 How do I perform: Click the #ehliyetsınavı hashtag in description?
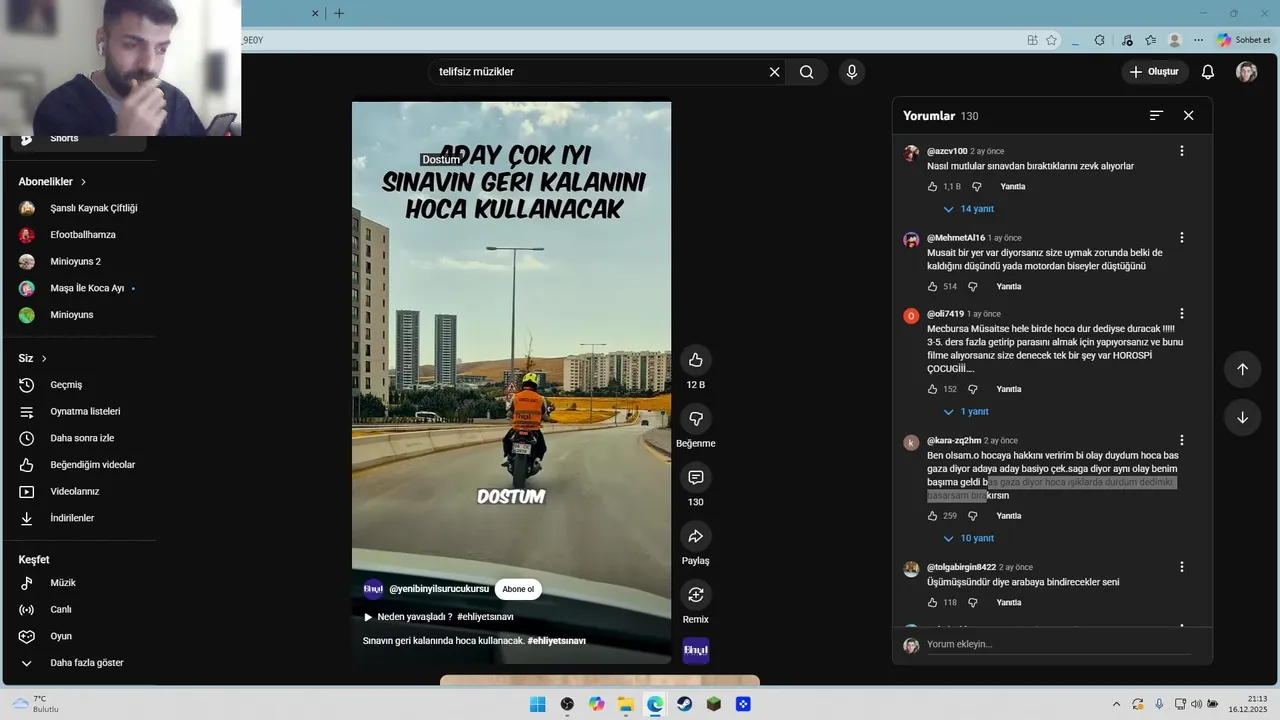point(556,641)
